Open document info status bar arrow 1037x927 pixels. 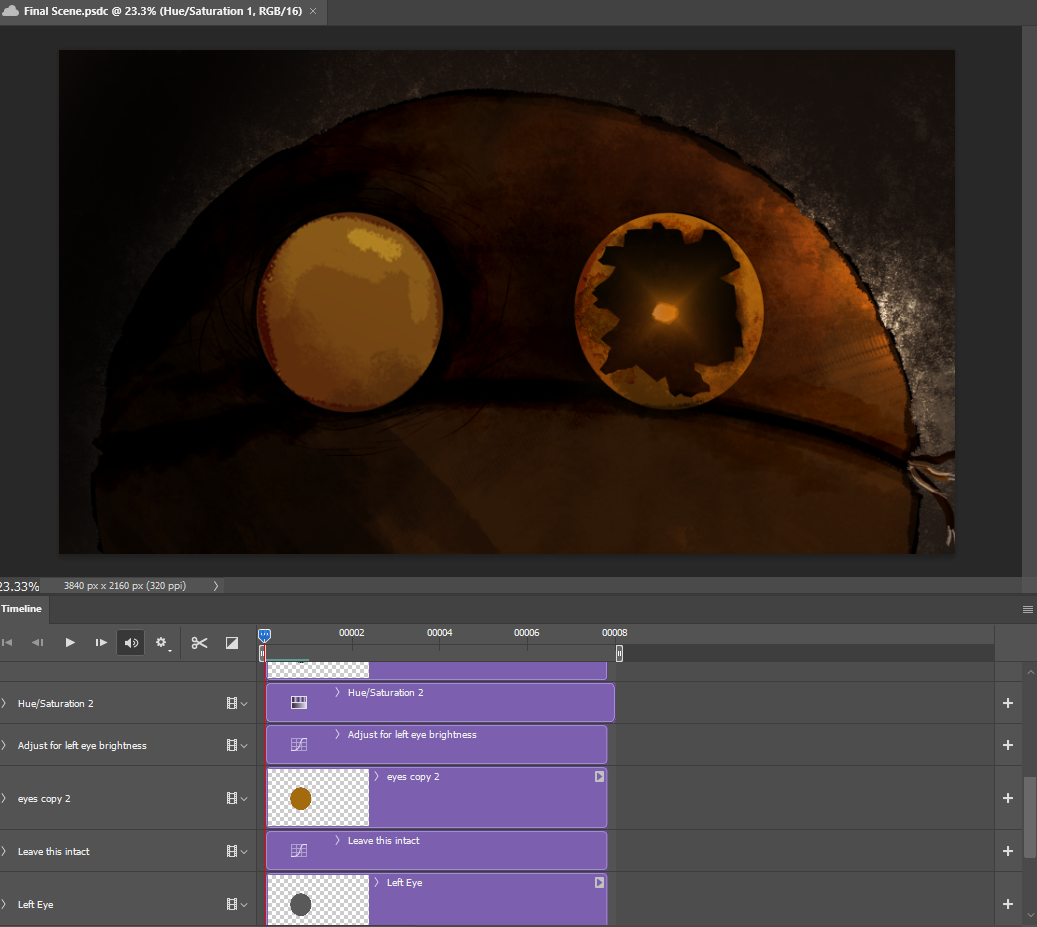point(216,586)
